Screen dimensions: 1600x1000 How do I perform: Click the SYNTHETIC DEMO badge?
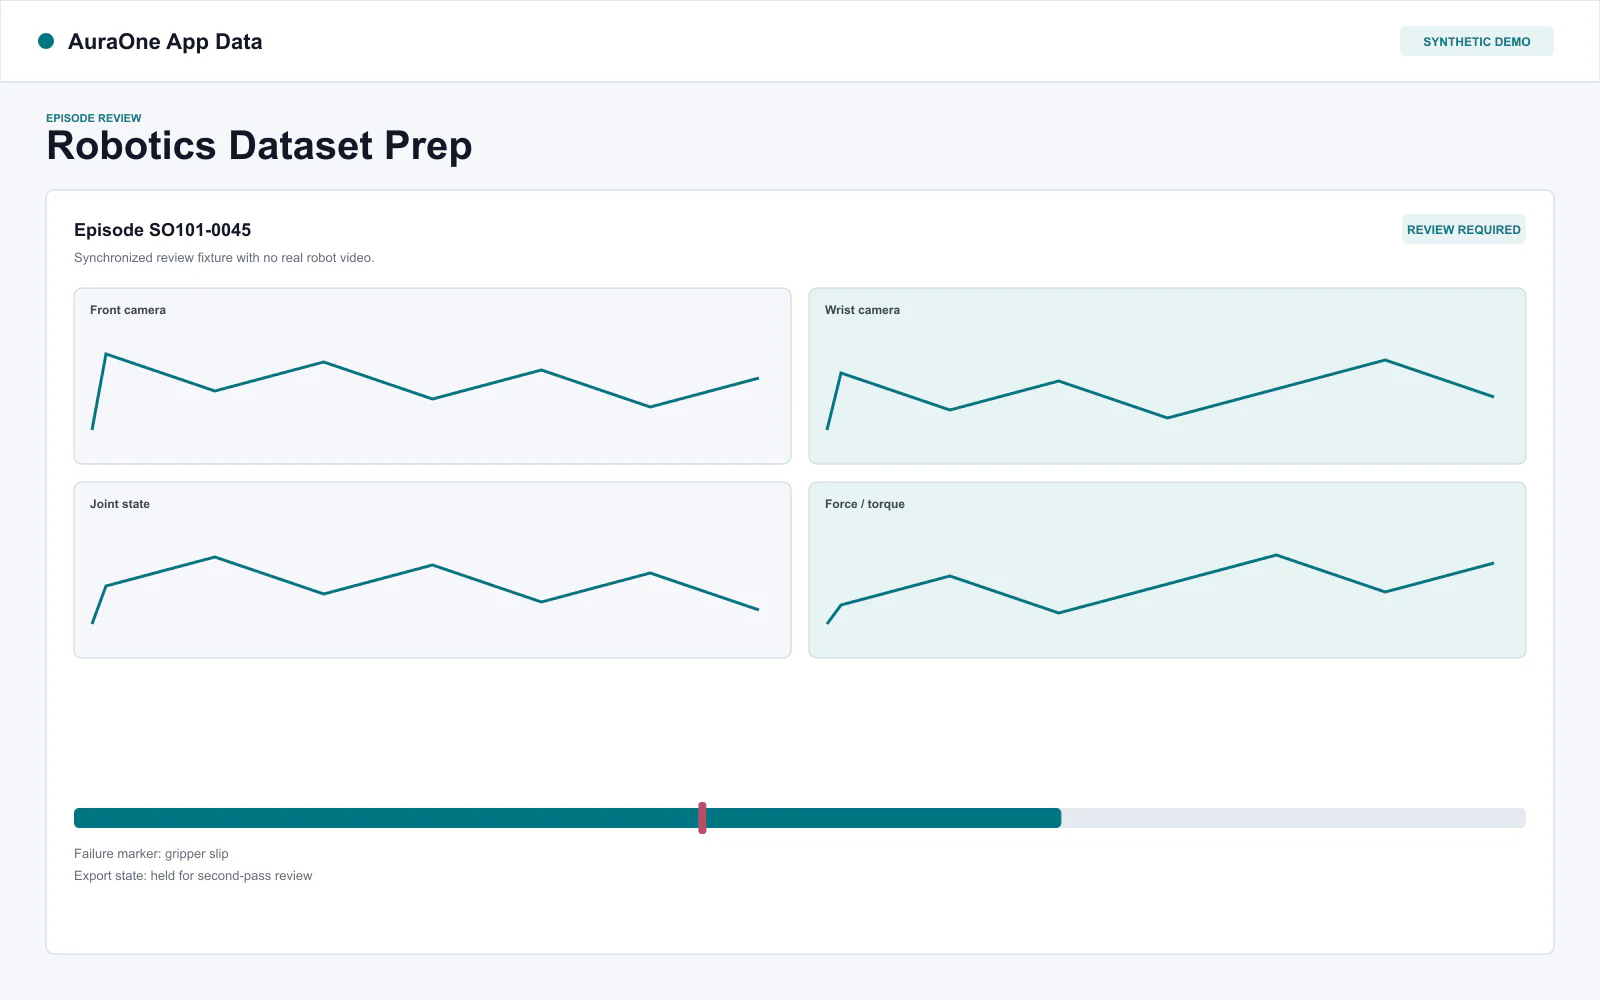(1476, 41)
